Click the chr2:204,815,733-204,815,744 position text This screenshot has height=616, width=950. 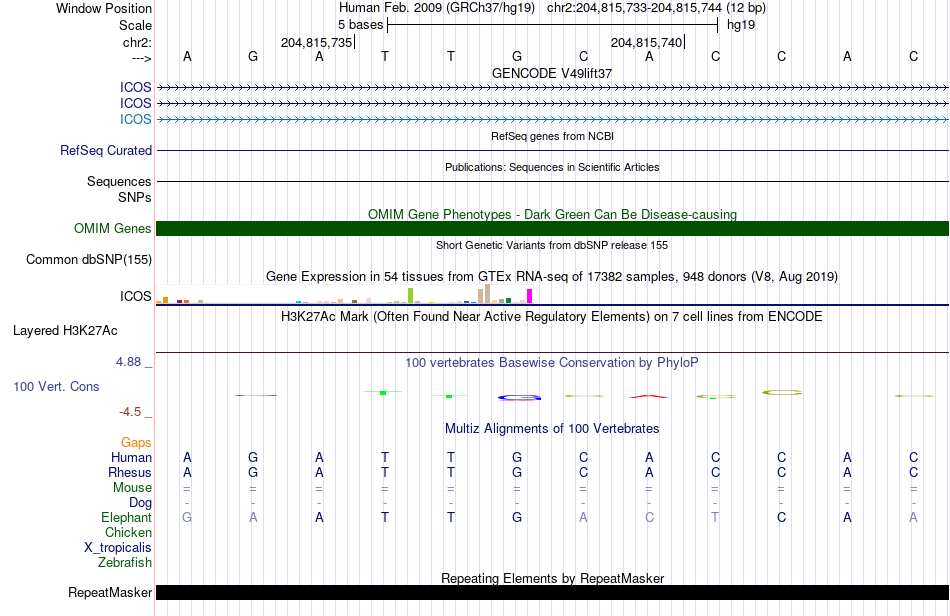(634, 8)
